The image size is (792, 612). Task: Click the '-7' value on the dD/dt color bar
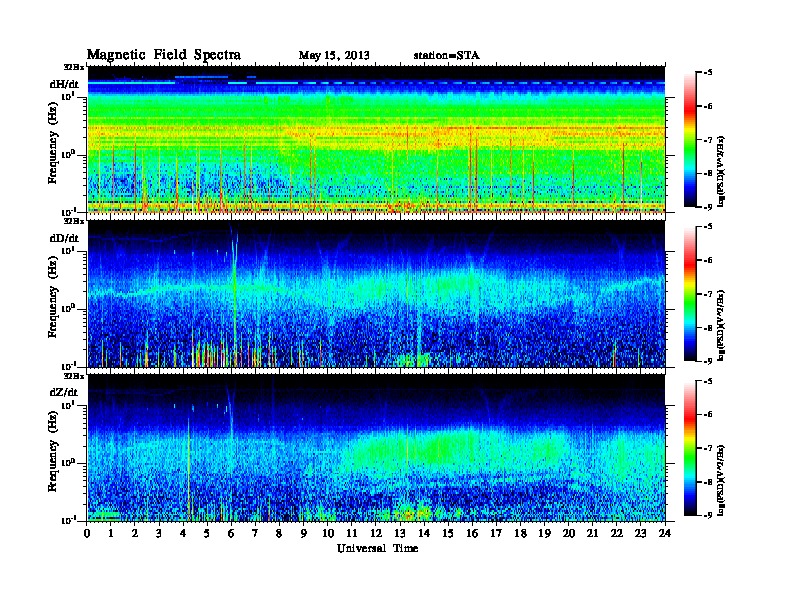coord(708,294)
